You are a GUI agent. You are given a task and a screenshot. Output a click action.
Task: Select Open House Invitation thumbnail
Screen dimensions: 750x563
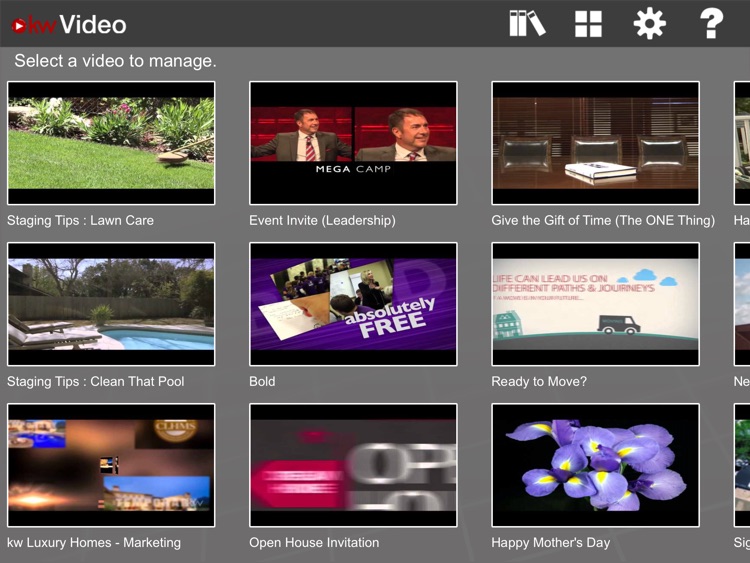pyautogui.click(x=353, y=465)
